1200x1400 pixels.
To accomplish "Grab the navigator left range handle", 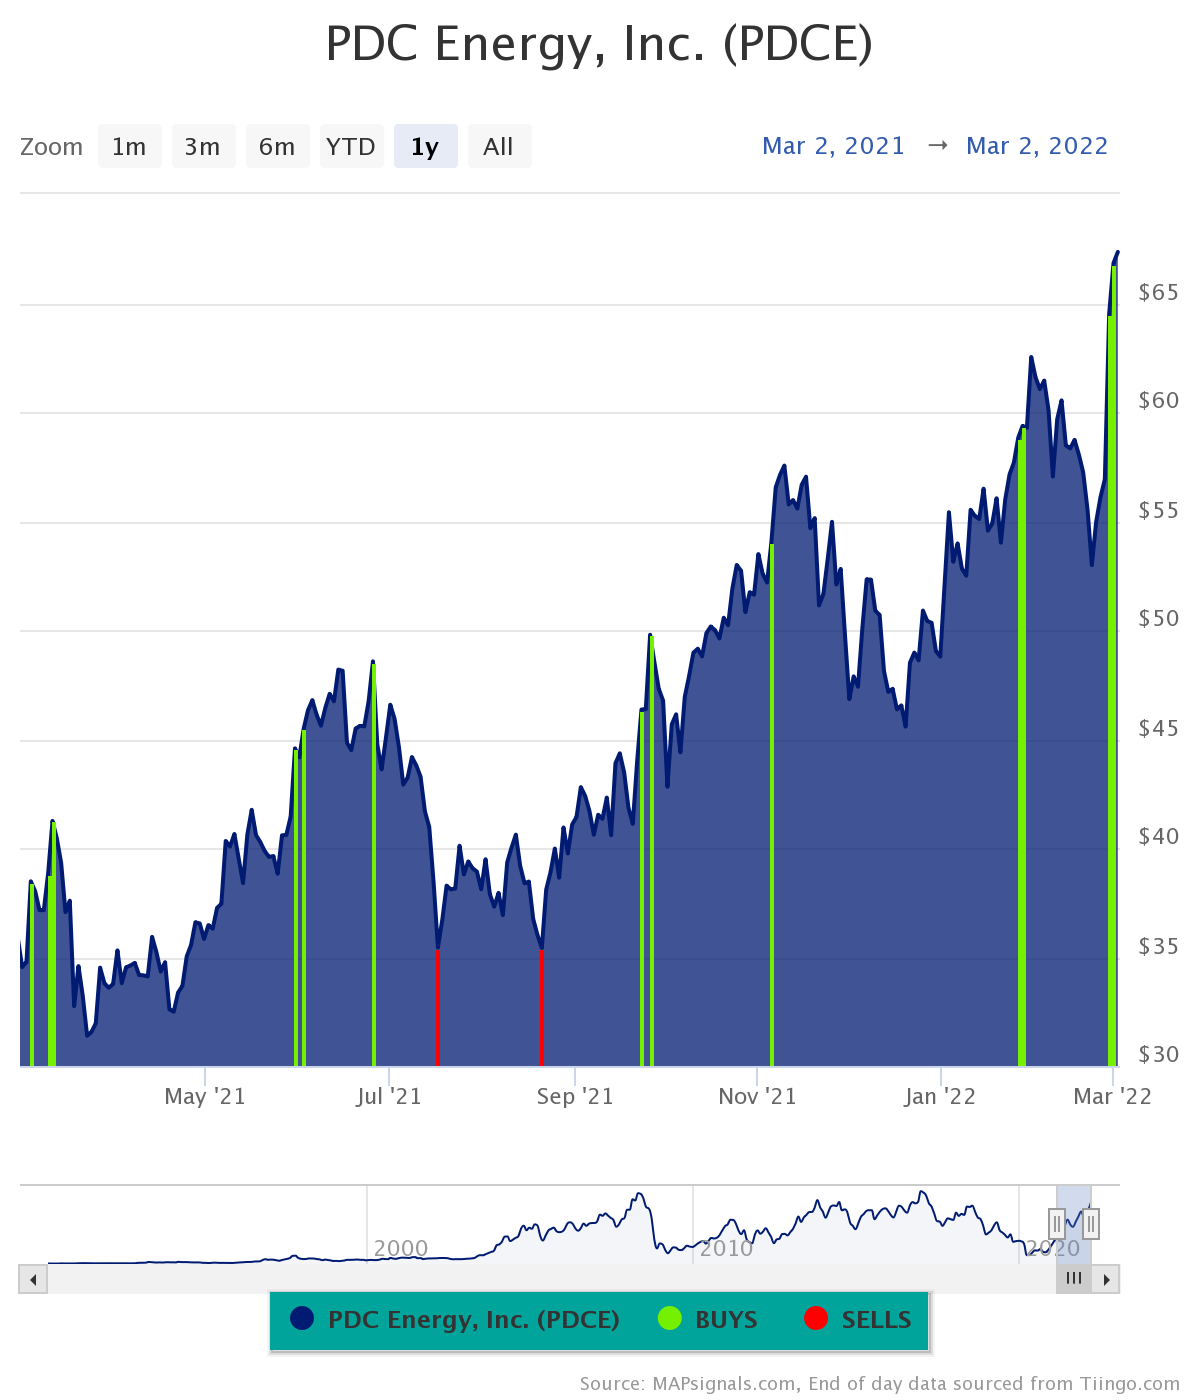I will (x=1057, y=1223).
